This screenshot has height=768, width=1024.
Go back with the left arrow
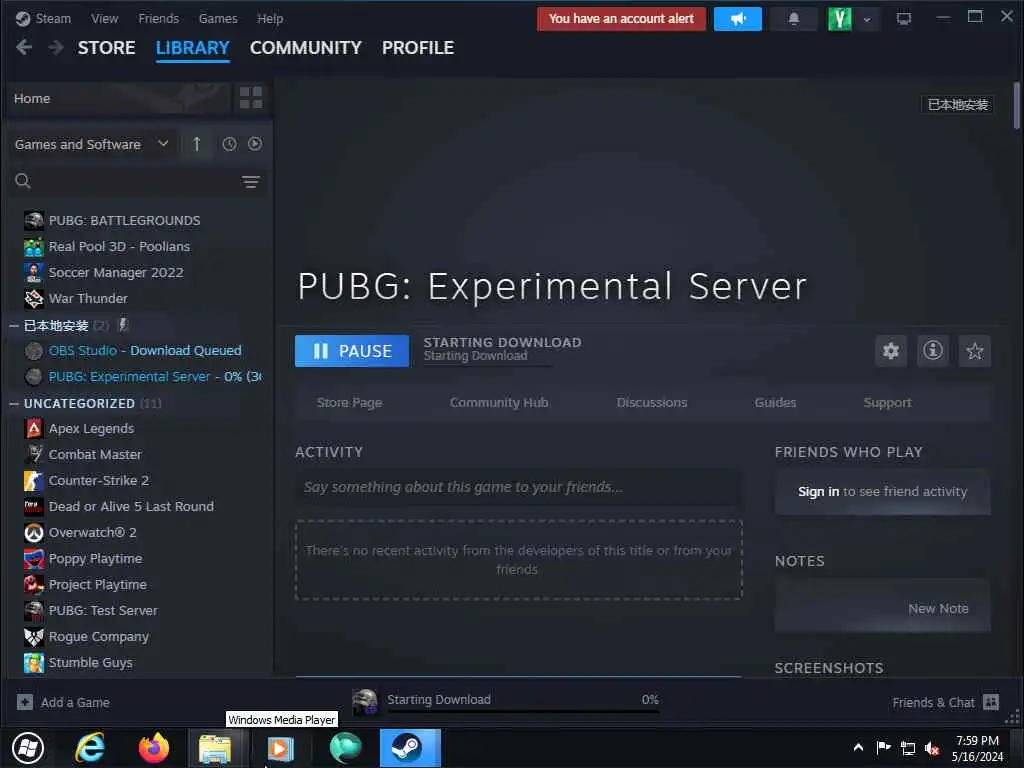24,48
